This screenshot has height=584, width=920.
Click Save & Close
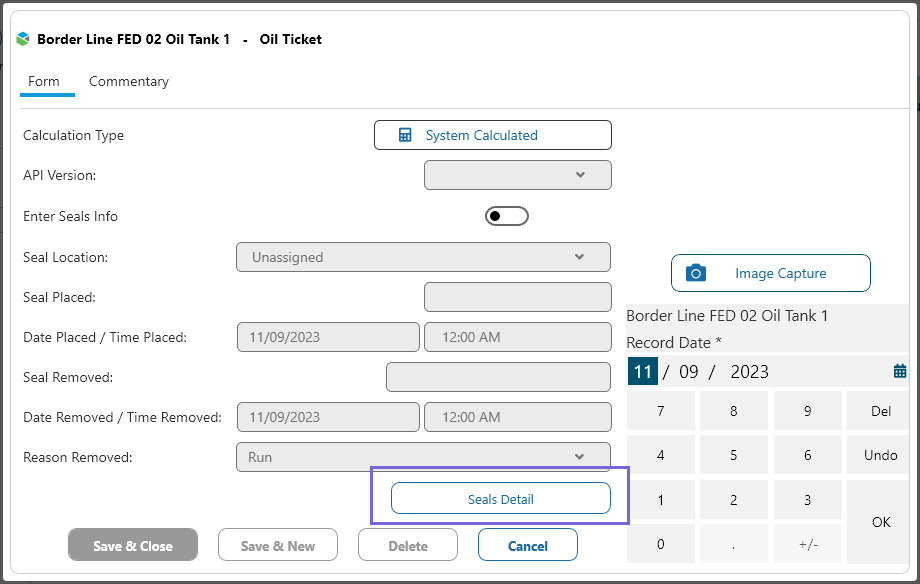coord(133,546)
